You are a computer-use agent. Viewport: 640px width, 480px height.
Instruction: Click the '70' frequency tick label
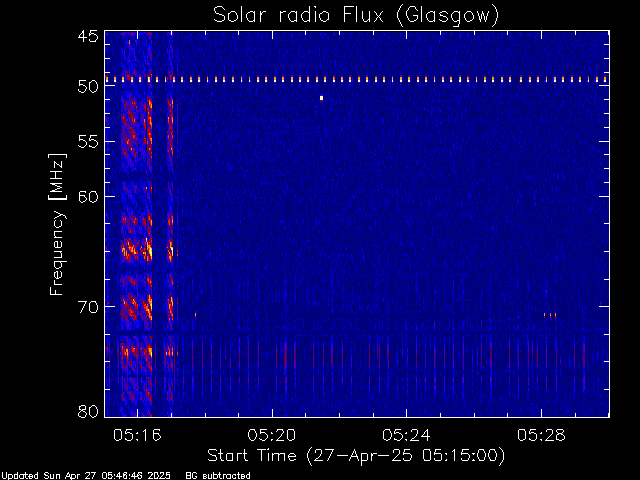point(88,307)
